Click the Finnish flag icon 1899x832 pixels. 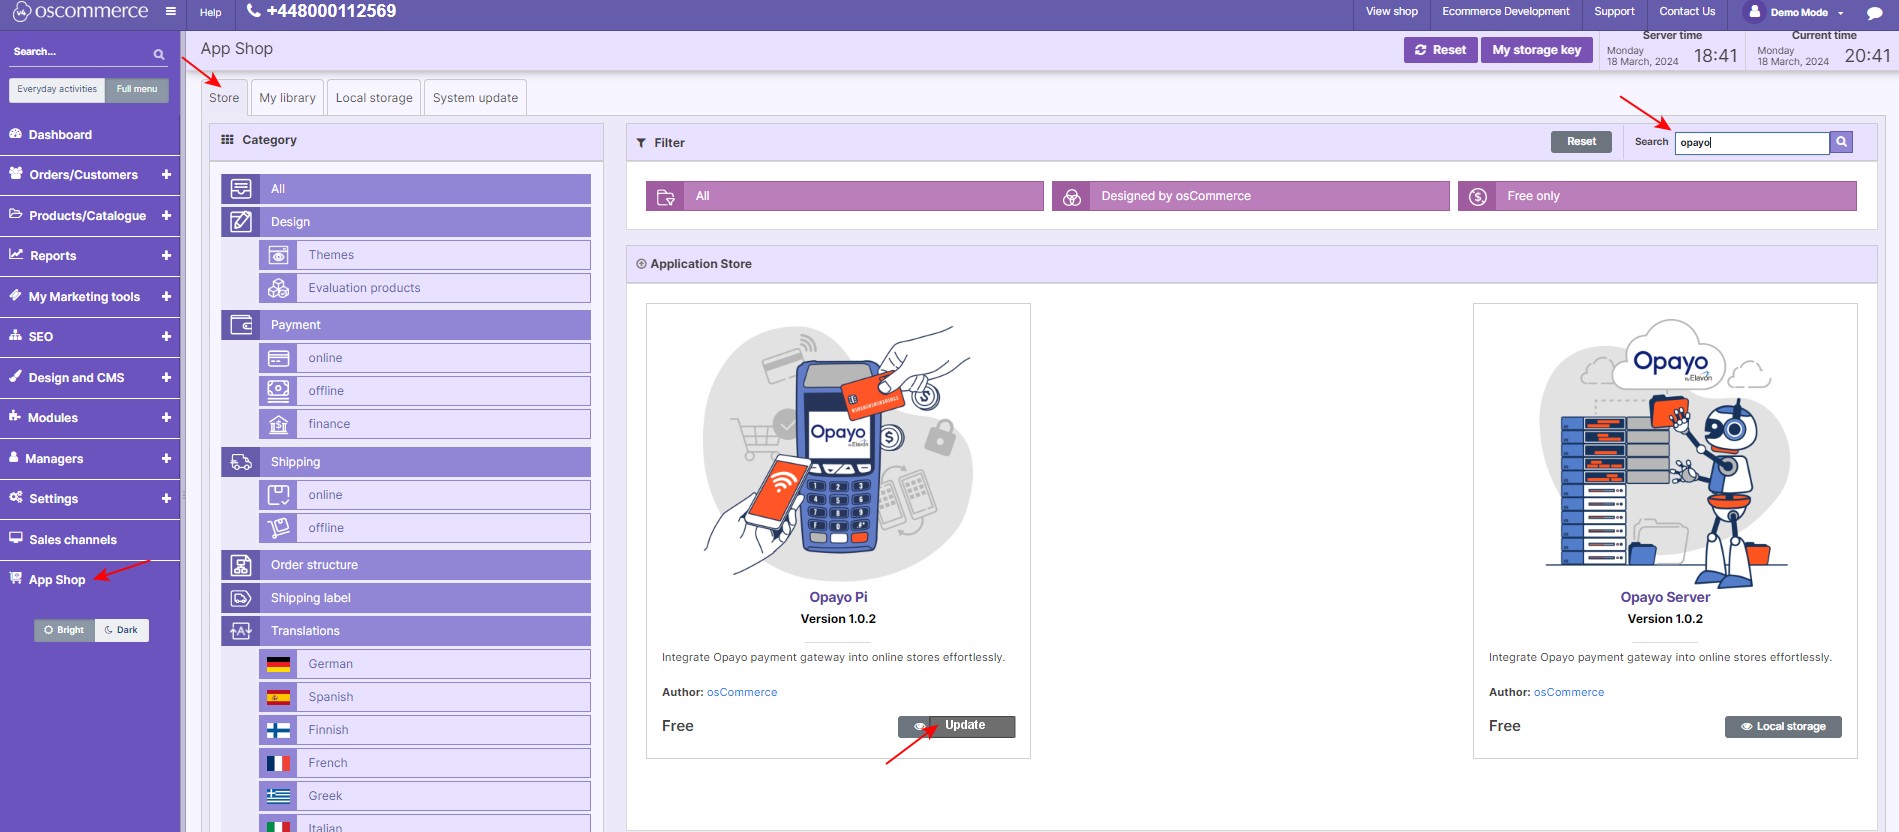click(x=279, y=730)
